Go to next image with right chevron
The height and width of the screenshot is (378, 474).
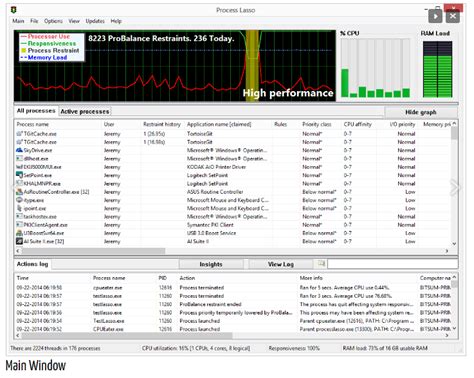(x=454, y=188)
